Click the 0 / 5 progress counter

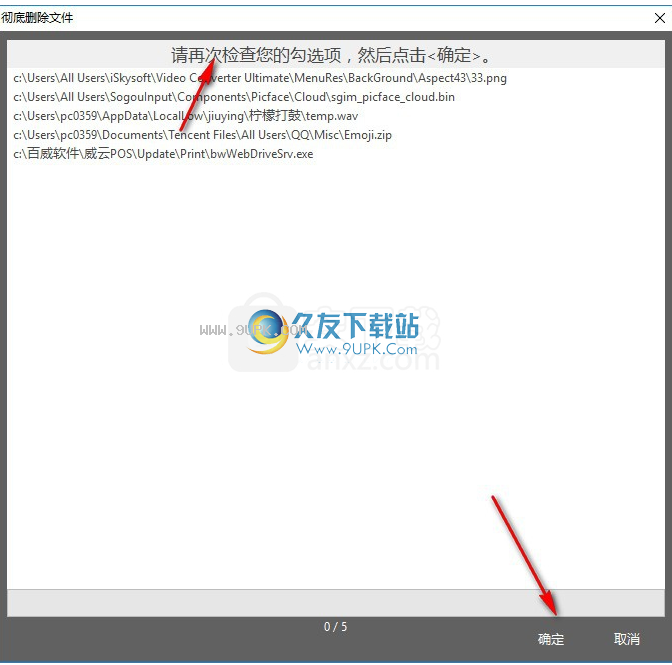pos(335,627)
